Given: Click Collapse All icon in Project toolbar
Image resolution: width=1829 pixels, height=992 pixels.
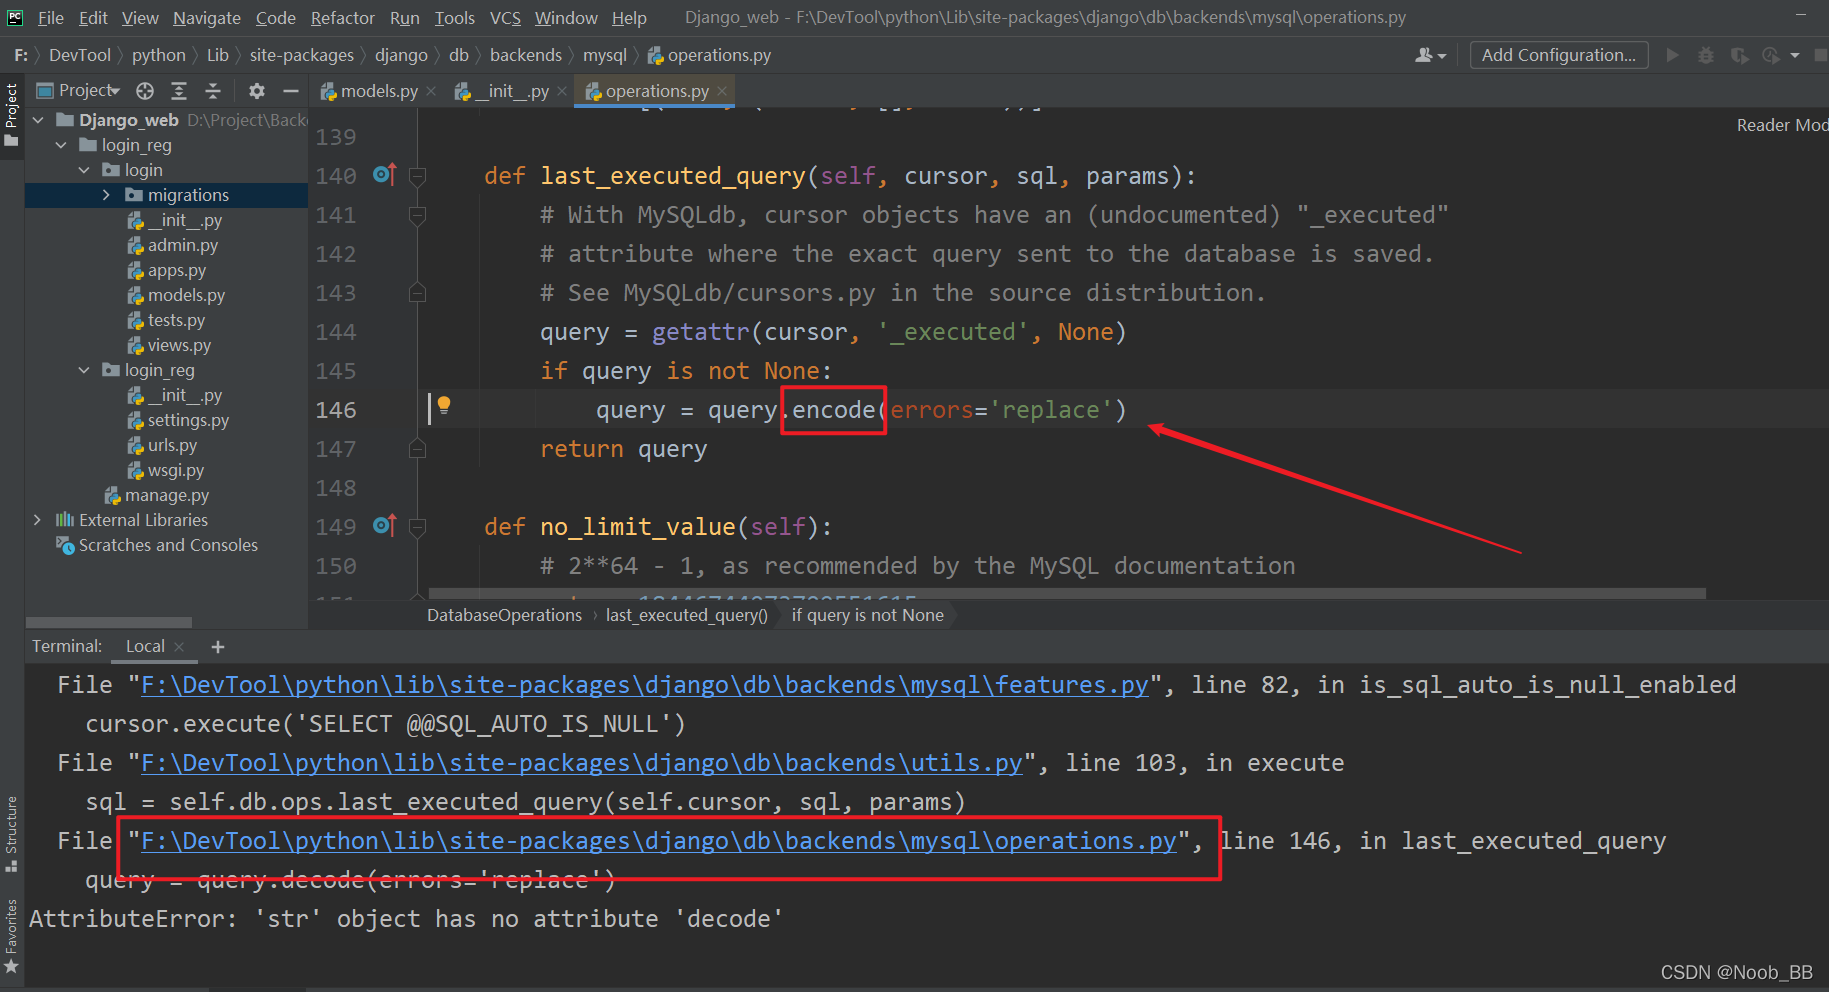Looking at the screenshot, I should click(x=213, y=91).
